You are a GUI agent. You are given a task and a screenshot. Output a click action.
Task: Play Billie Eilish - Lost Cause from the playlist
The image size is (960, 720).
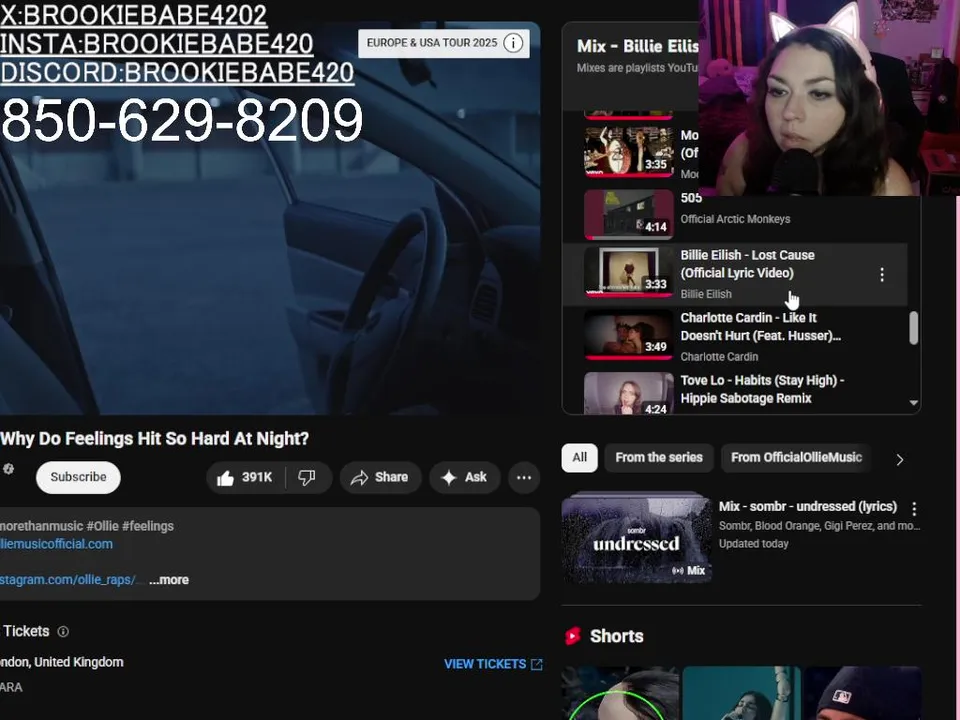[x=735, y=274]
